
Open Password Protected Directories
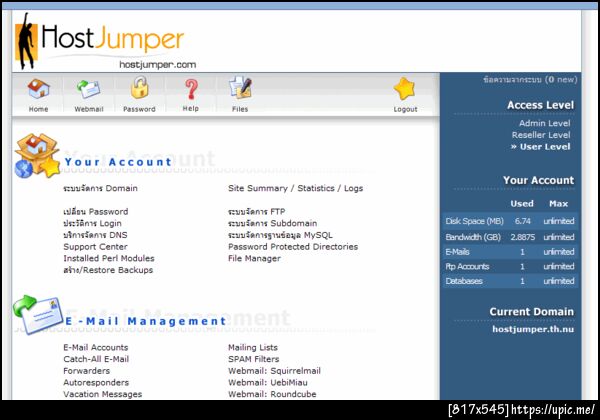[x=293, y=247]
